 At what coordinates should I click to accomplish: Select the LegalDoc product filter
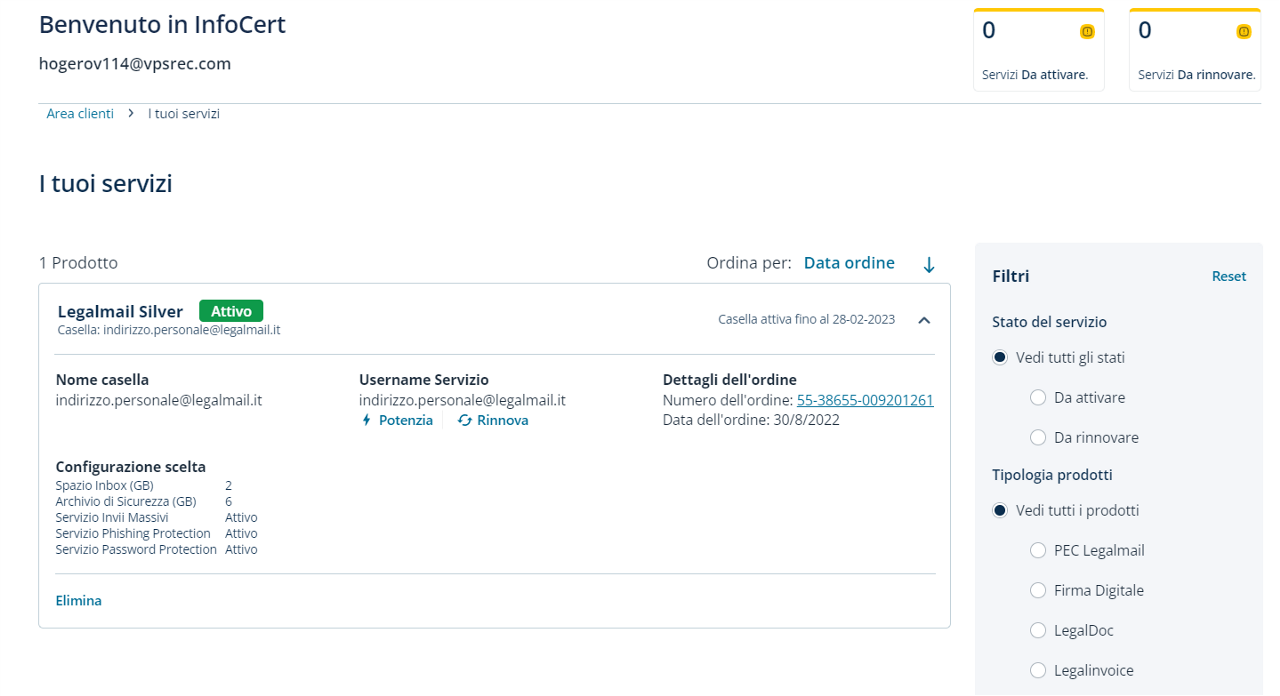(x=1037, y=631)
